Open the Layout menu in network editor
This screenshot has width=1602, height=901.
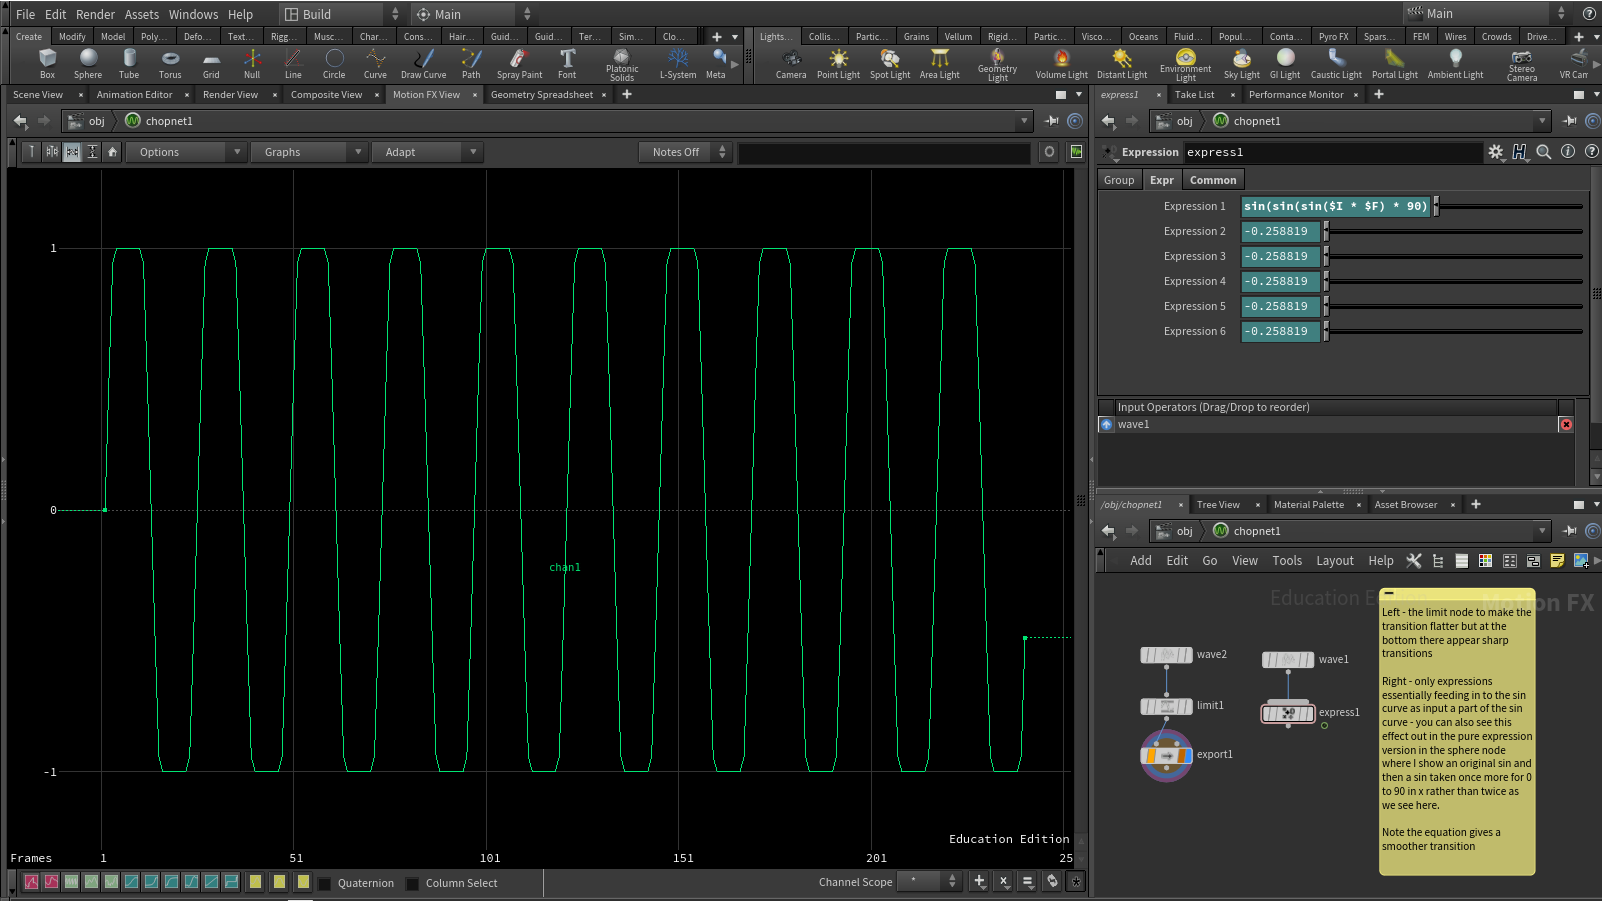(x=1334, y=561)
